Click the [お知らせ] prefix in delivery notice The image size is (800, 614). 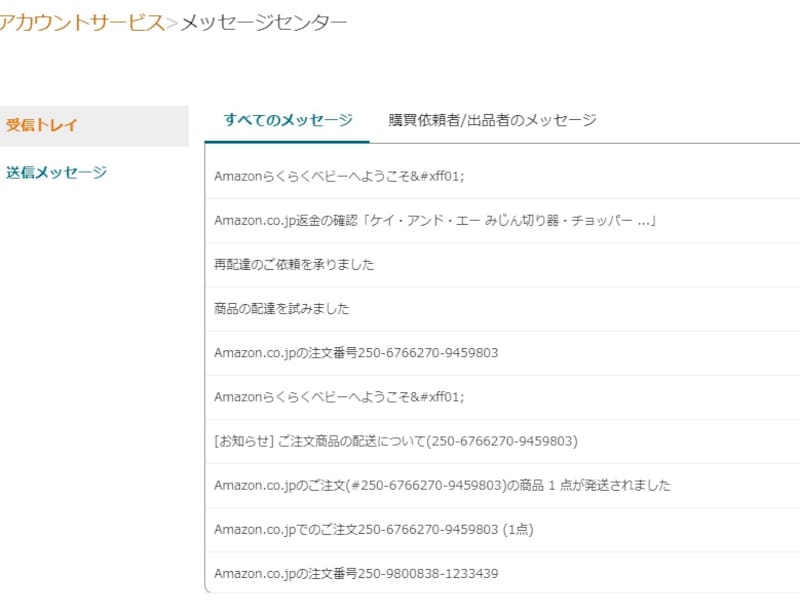coord(236,441)
